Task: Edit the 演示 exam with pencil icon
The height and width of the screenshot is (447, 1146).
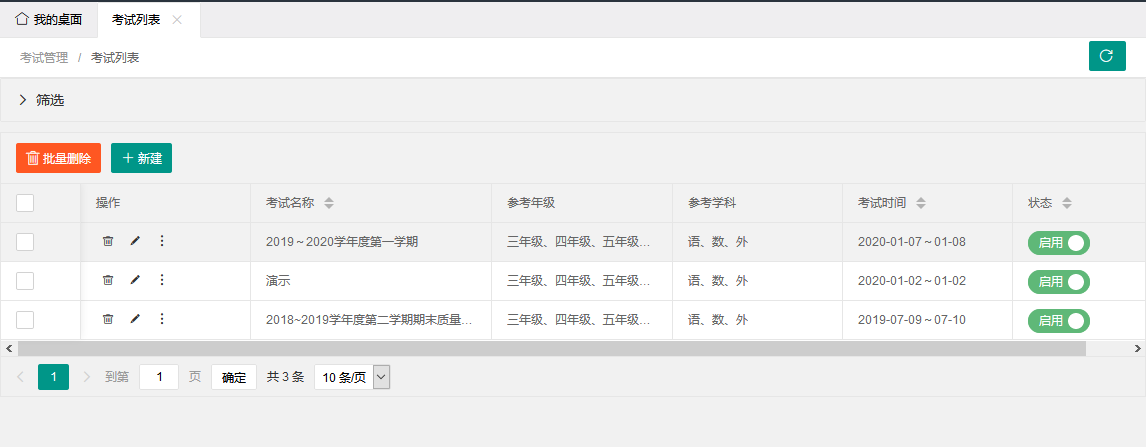Action: pyautogui.click(x=135, y=280)
